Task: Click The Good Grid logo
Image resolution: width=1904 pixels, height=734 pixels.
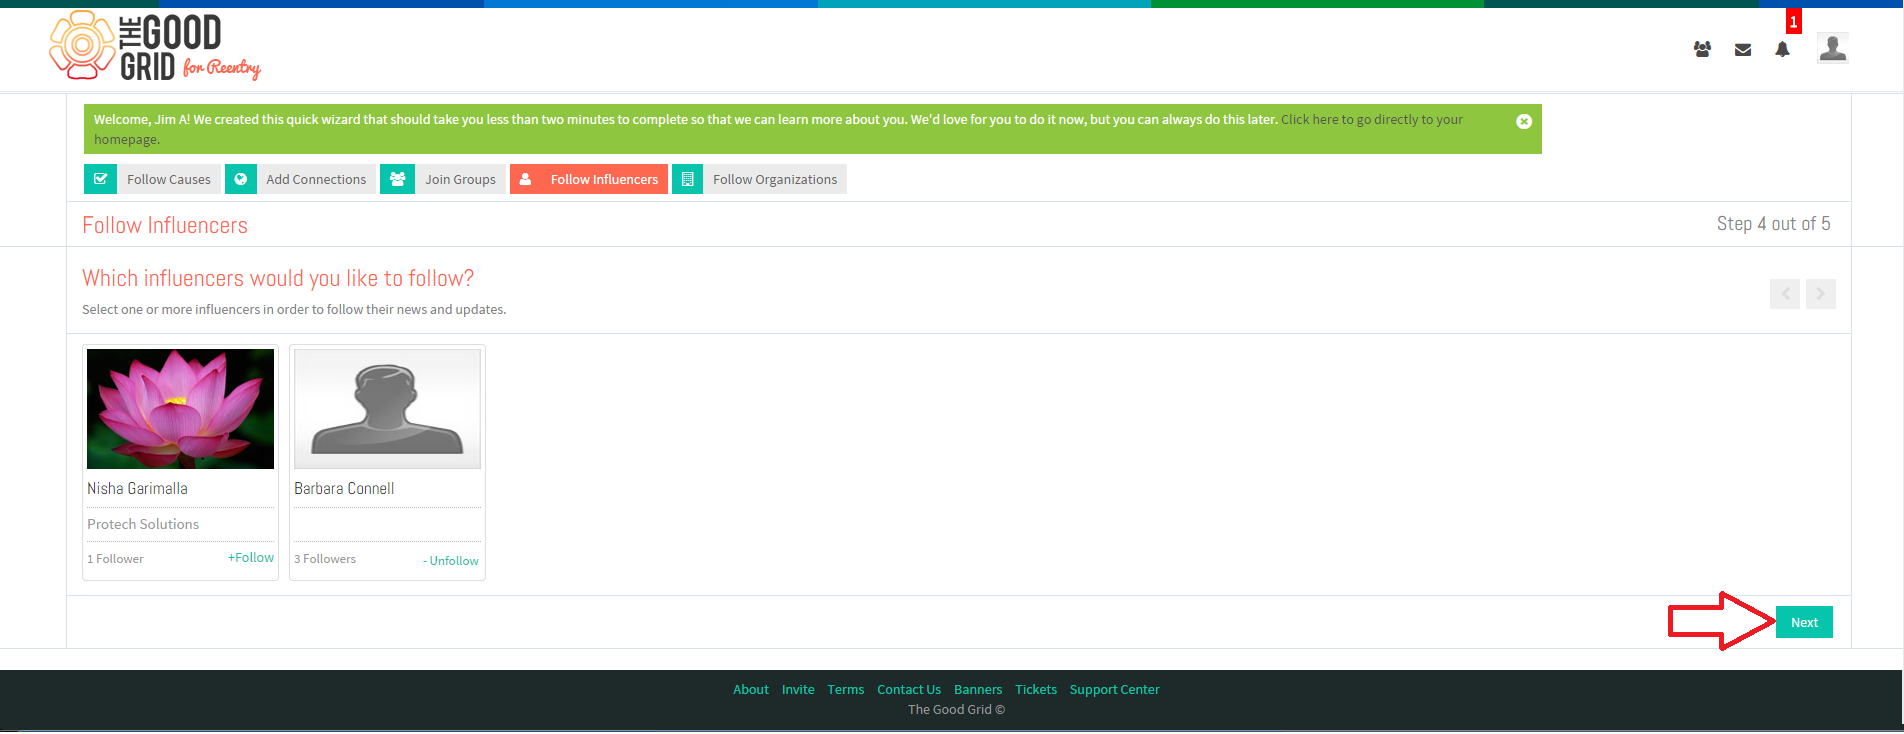Action: point(155,46)
